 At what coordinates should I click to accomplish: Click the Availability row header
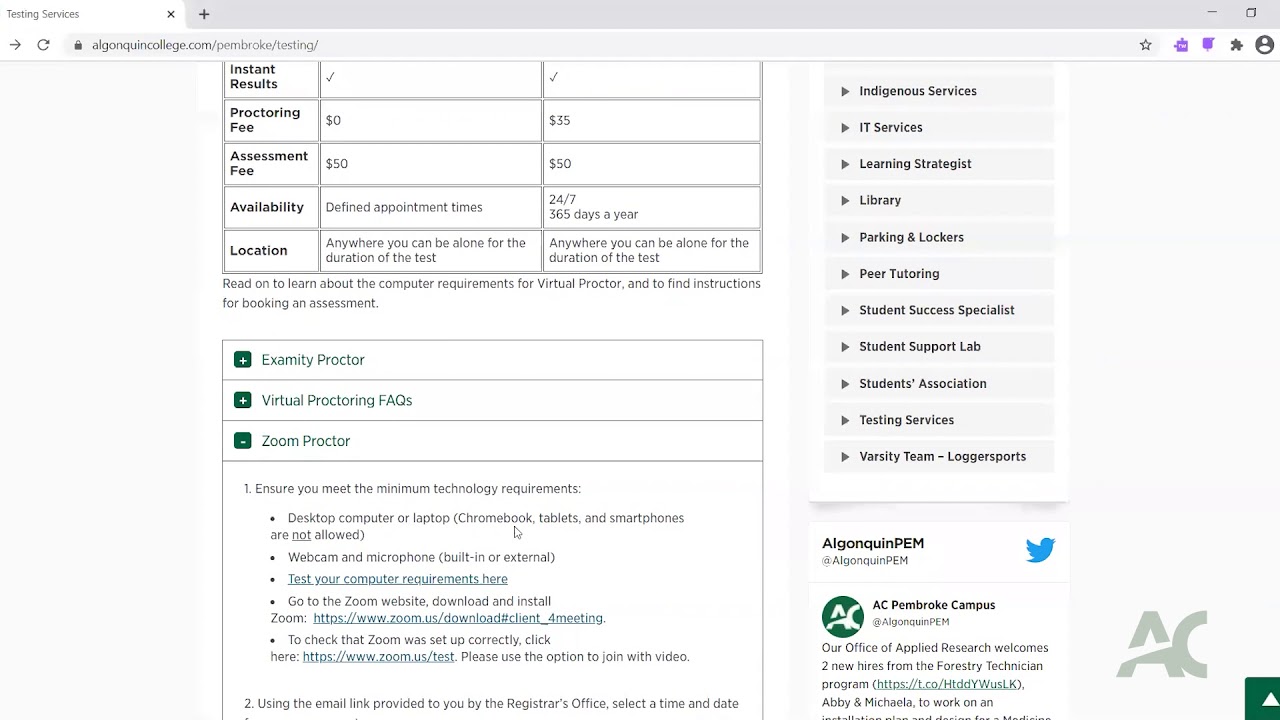[271, 207]
